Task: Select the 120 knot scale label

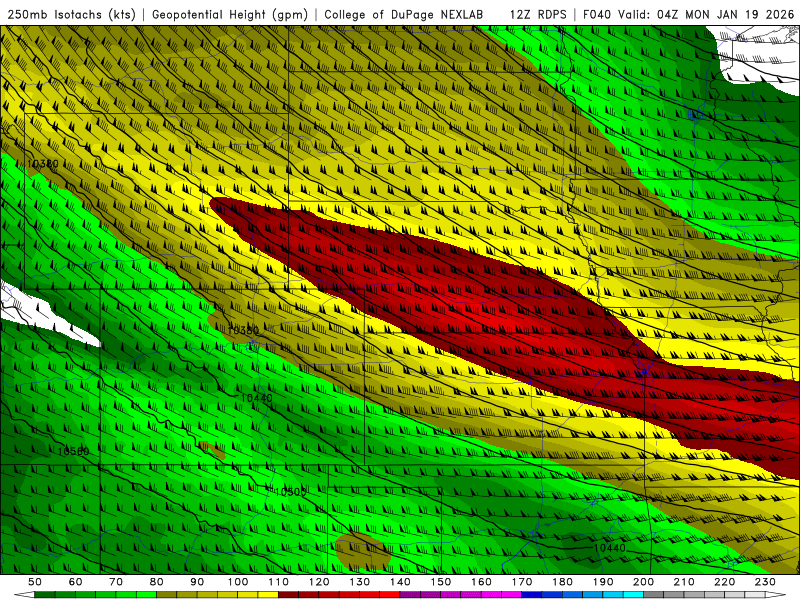Action: click(319, 582)
